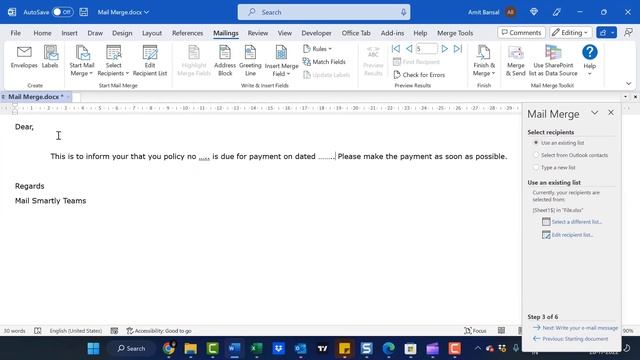Go to Next: Write your e-mail message
The image size is (640, 360).
(x=576, y=328)
